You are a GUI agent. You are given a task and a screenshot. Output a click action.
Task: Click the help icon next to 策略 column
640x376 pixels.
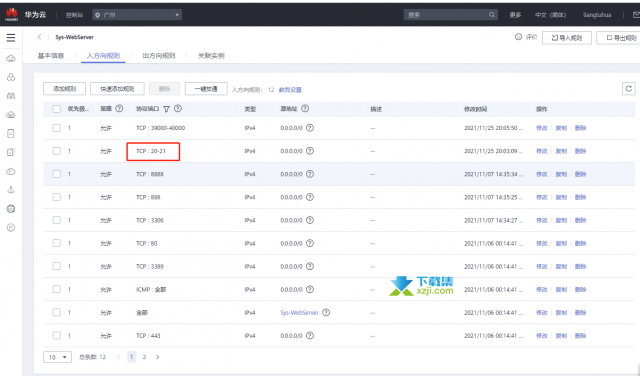119,109
